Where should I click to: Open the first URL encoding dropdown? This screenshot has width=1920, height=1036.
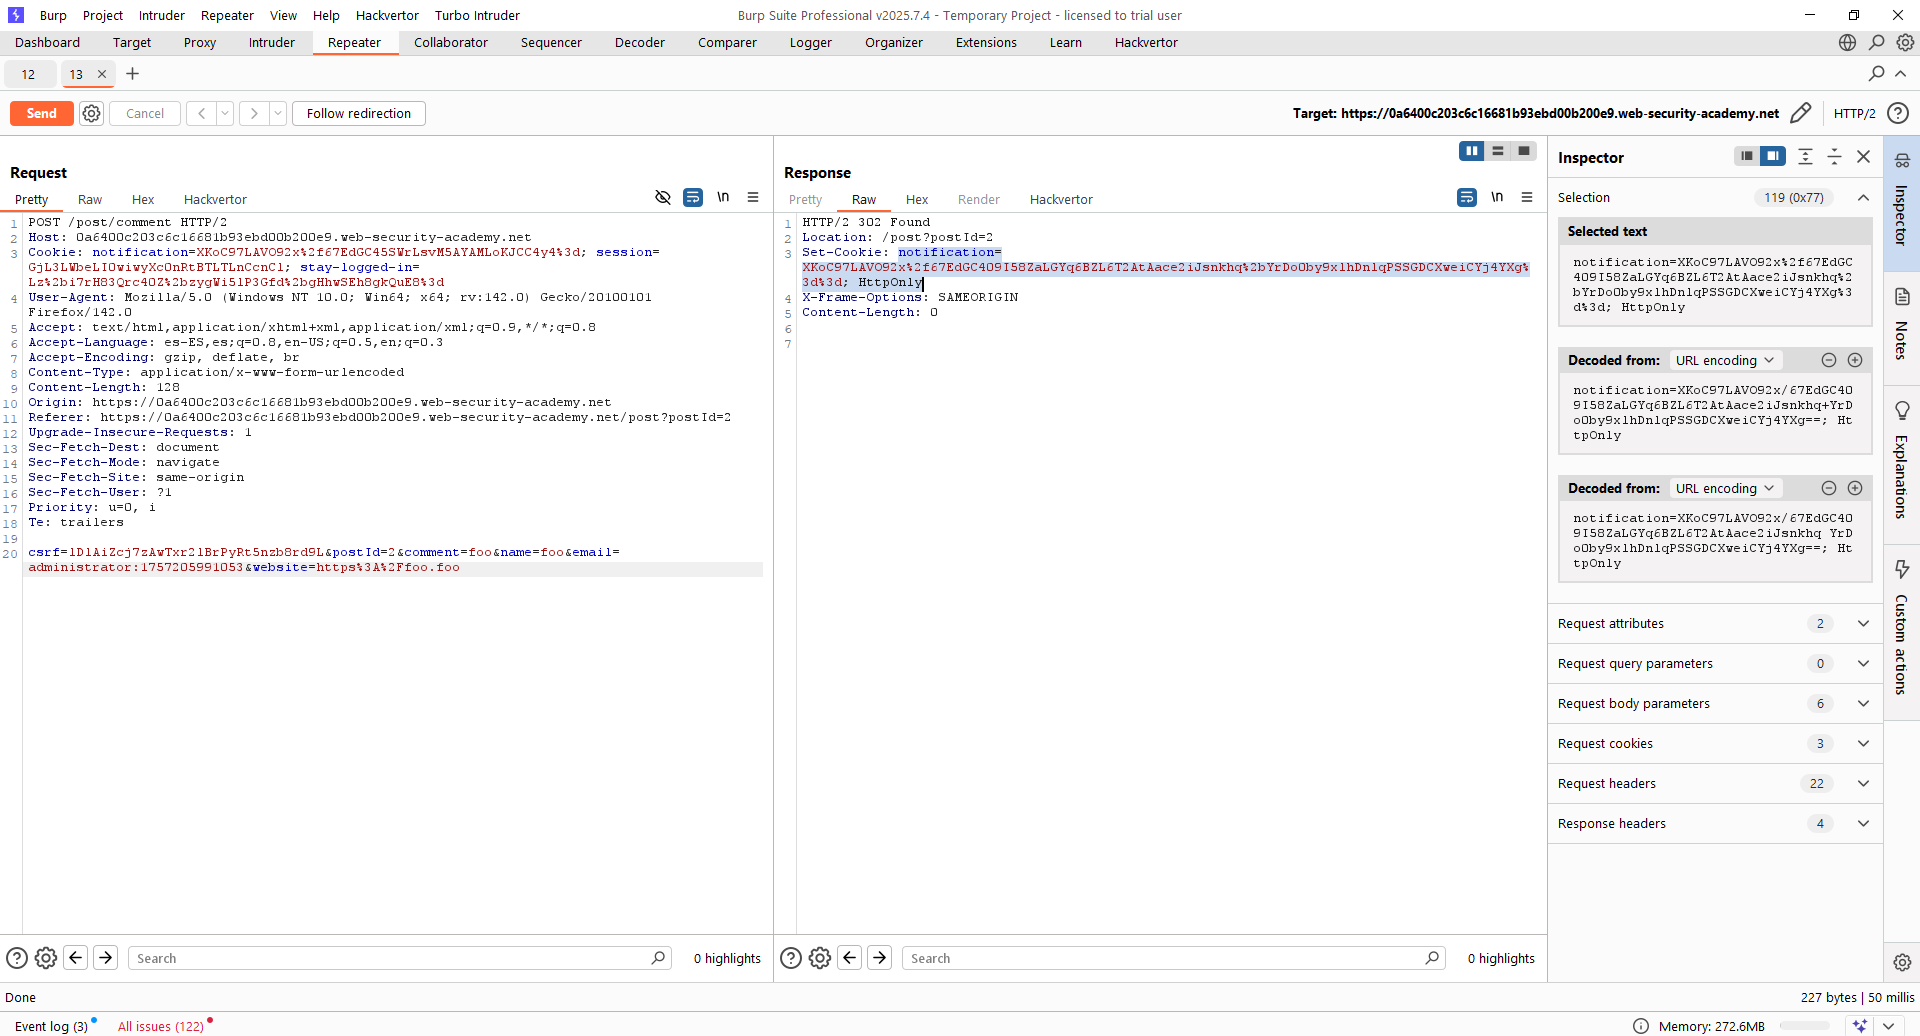(x=1724, y=361)
